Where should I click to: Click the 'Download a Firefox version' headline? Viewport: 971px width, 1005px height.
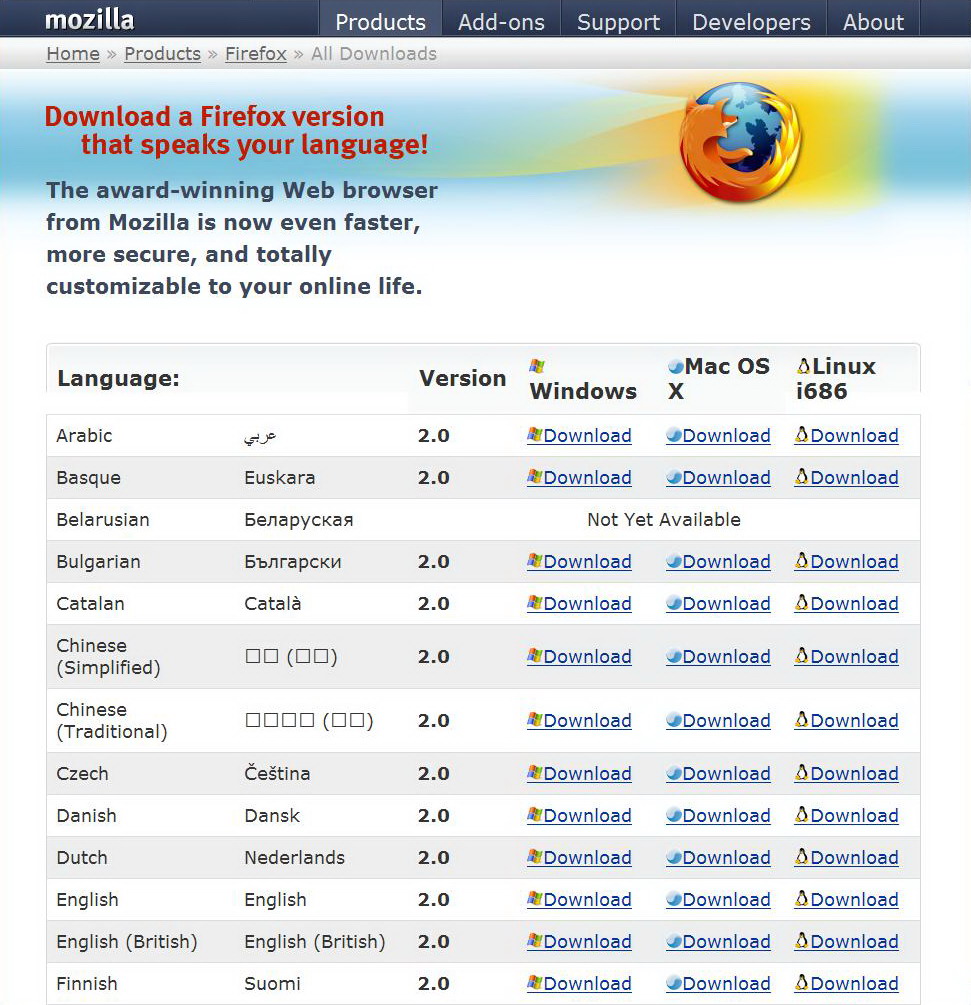tap(215, 117)
